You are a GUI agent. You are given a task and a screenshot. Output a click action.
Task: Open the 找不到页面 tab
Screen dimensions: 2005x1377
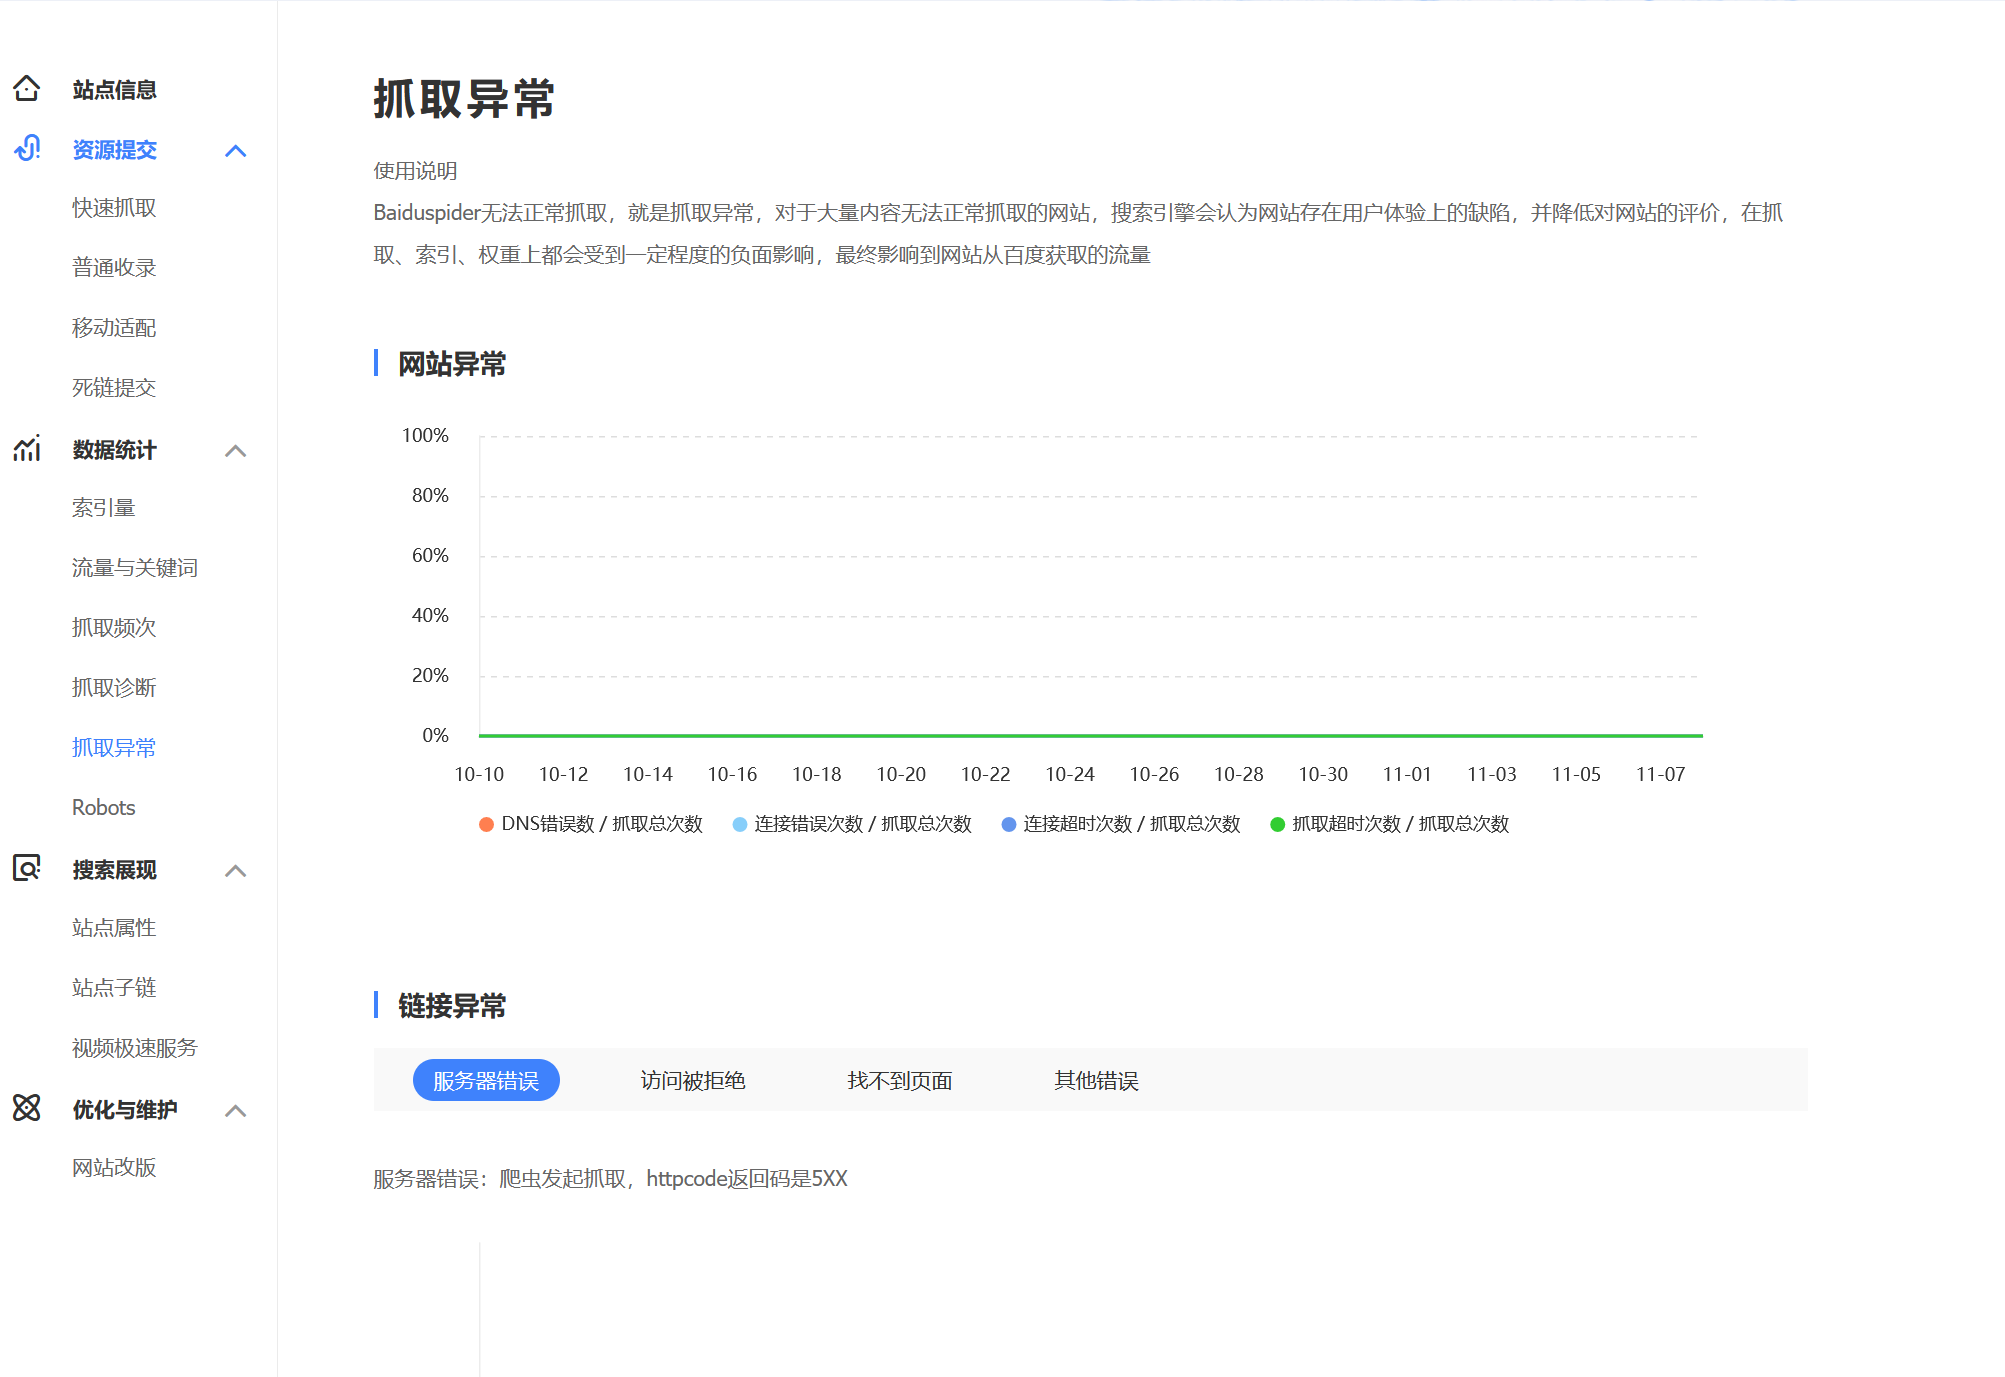click(x=899, y=1080)
